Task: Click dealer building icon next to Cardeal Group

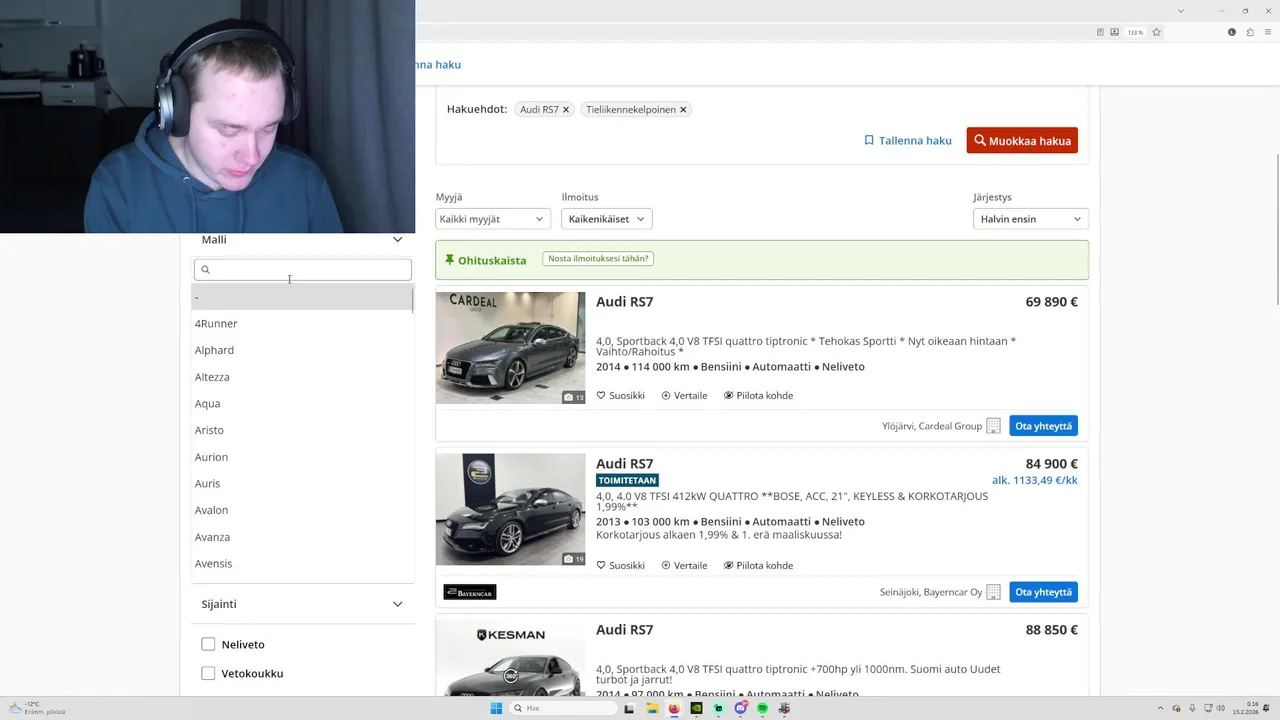Action: click(993, 426)
